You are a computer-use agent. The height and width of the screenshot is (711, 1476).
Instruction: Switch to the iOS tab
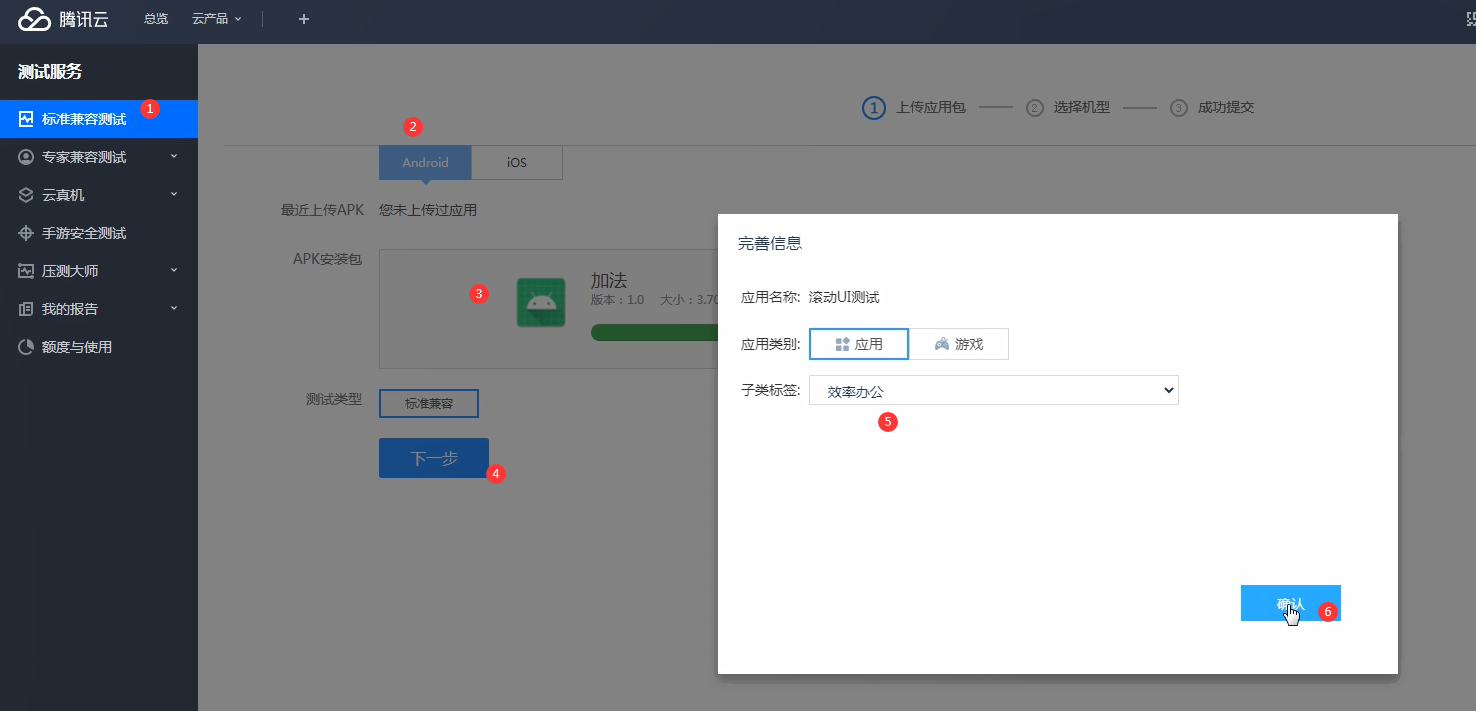[x=516, y=163]
